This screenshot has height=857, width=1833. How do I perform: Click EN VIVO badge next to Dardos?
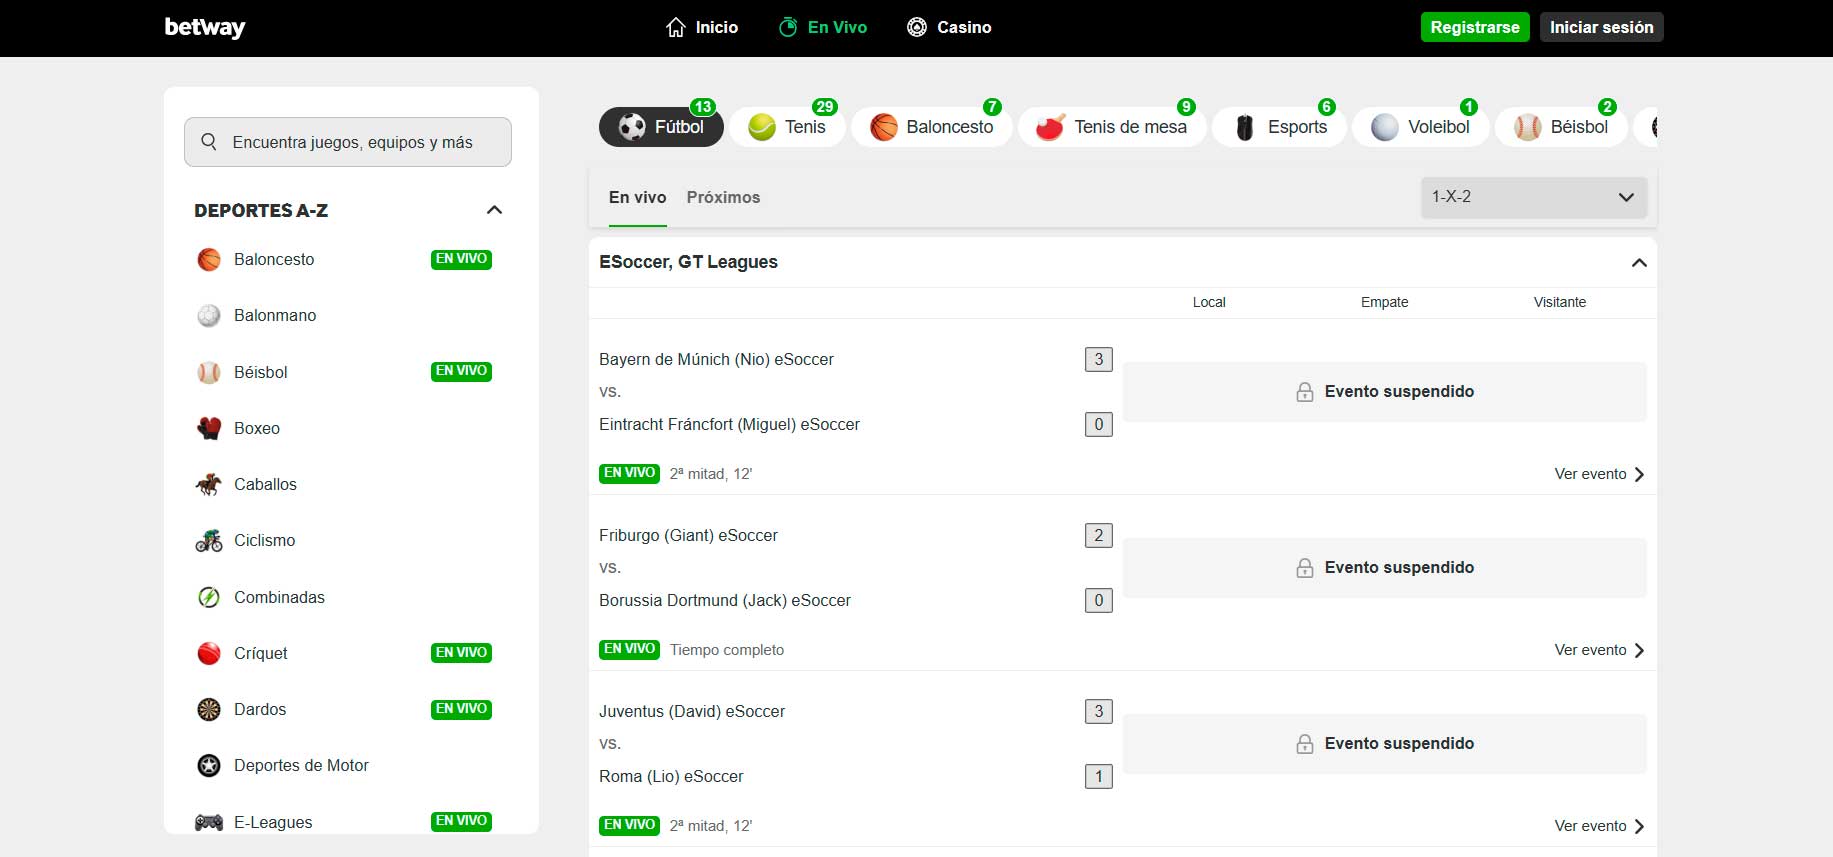461,709
